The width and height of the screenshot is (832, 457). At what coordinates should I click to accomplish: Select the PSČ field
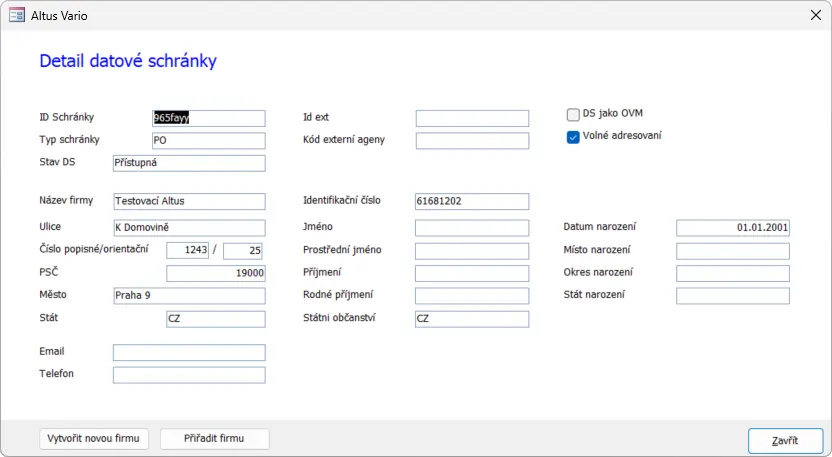tap(215, 273)
